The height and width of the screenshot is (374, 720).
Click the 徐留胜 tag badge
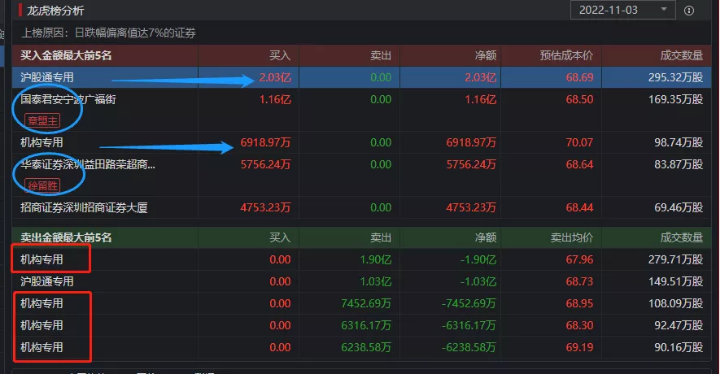point(42,186)
